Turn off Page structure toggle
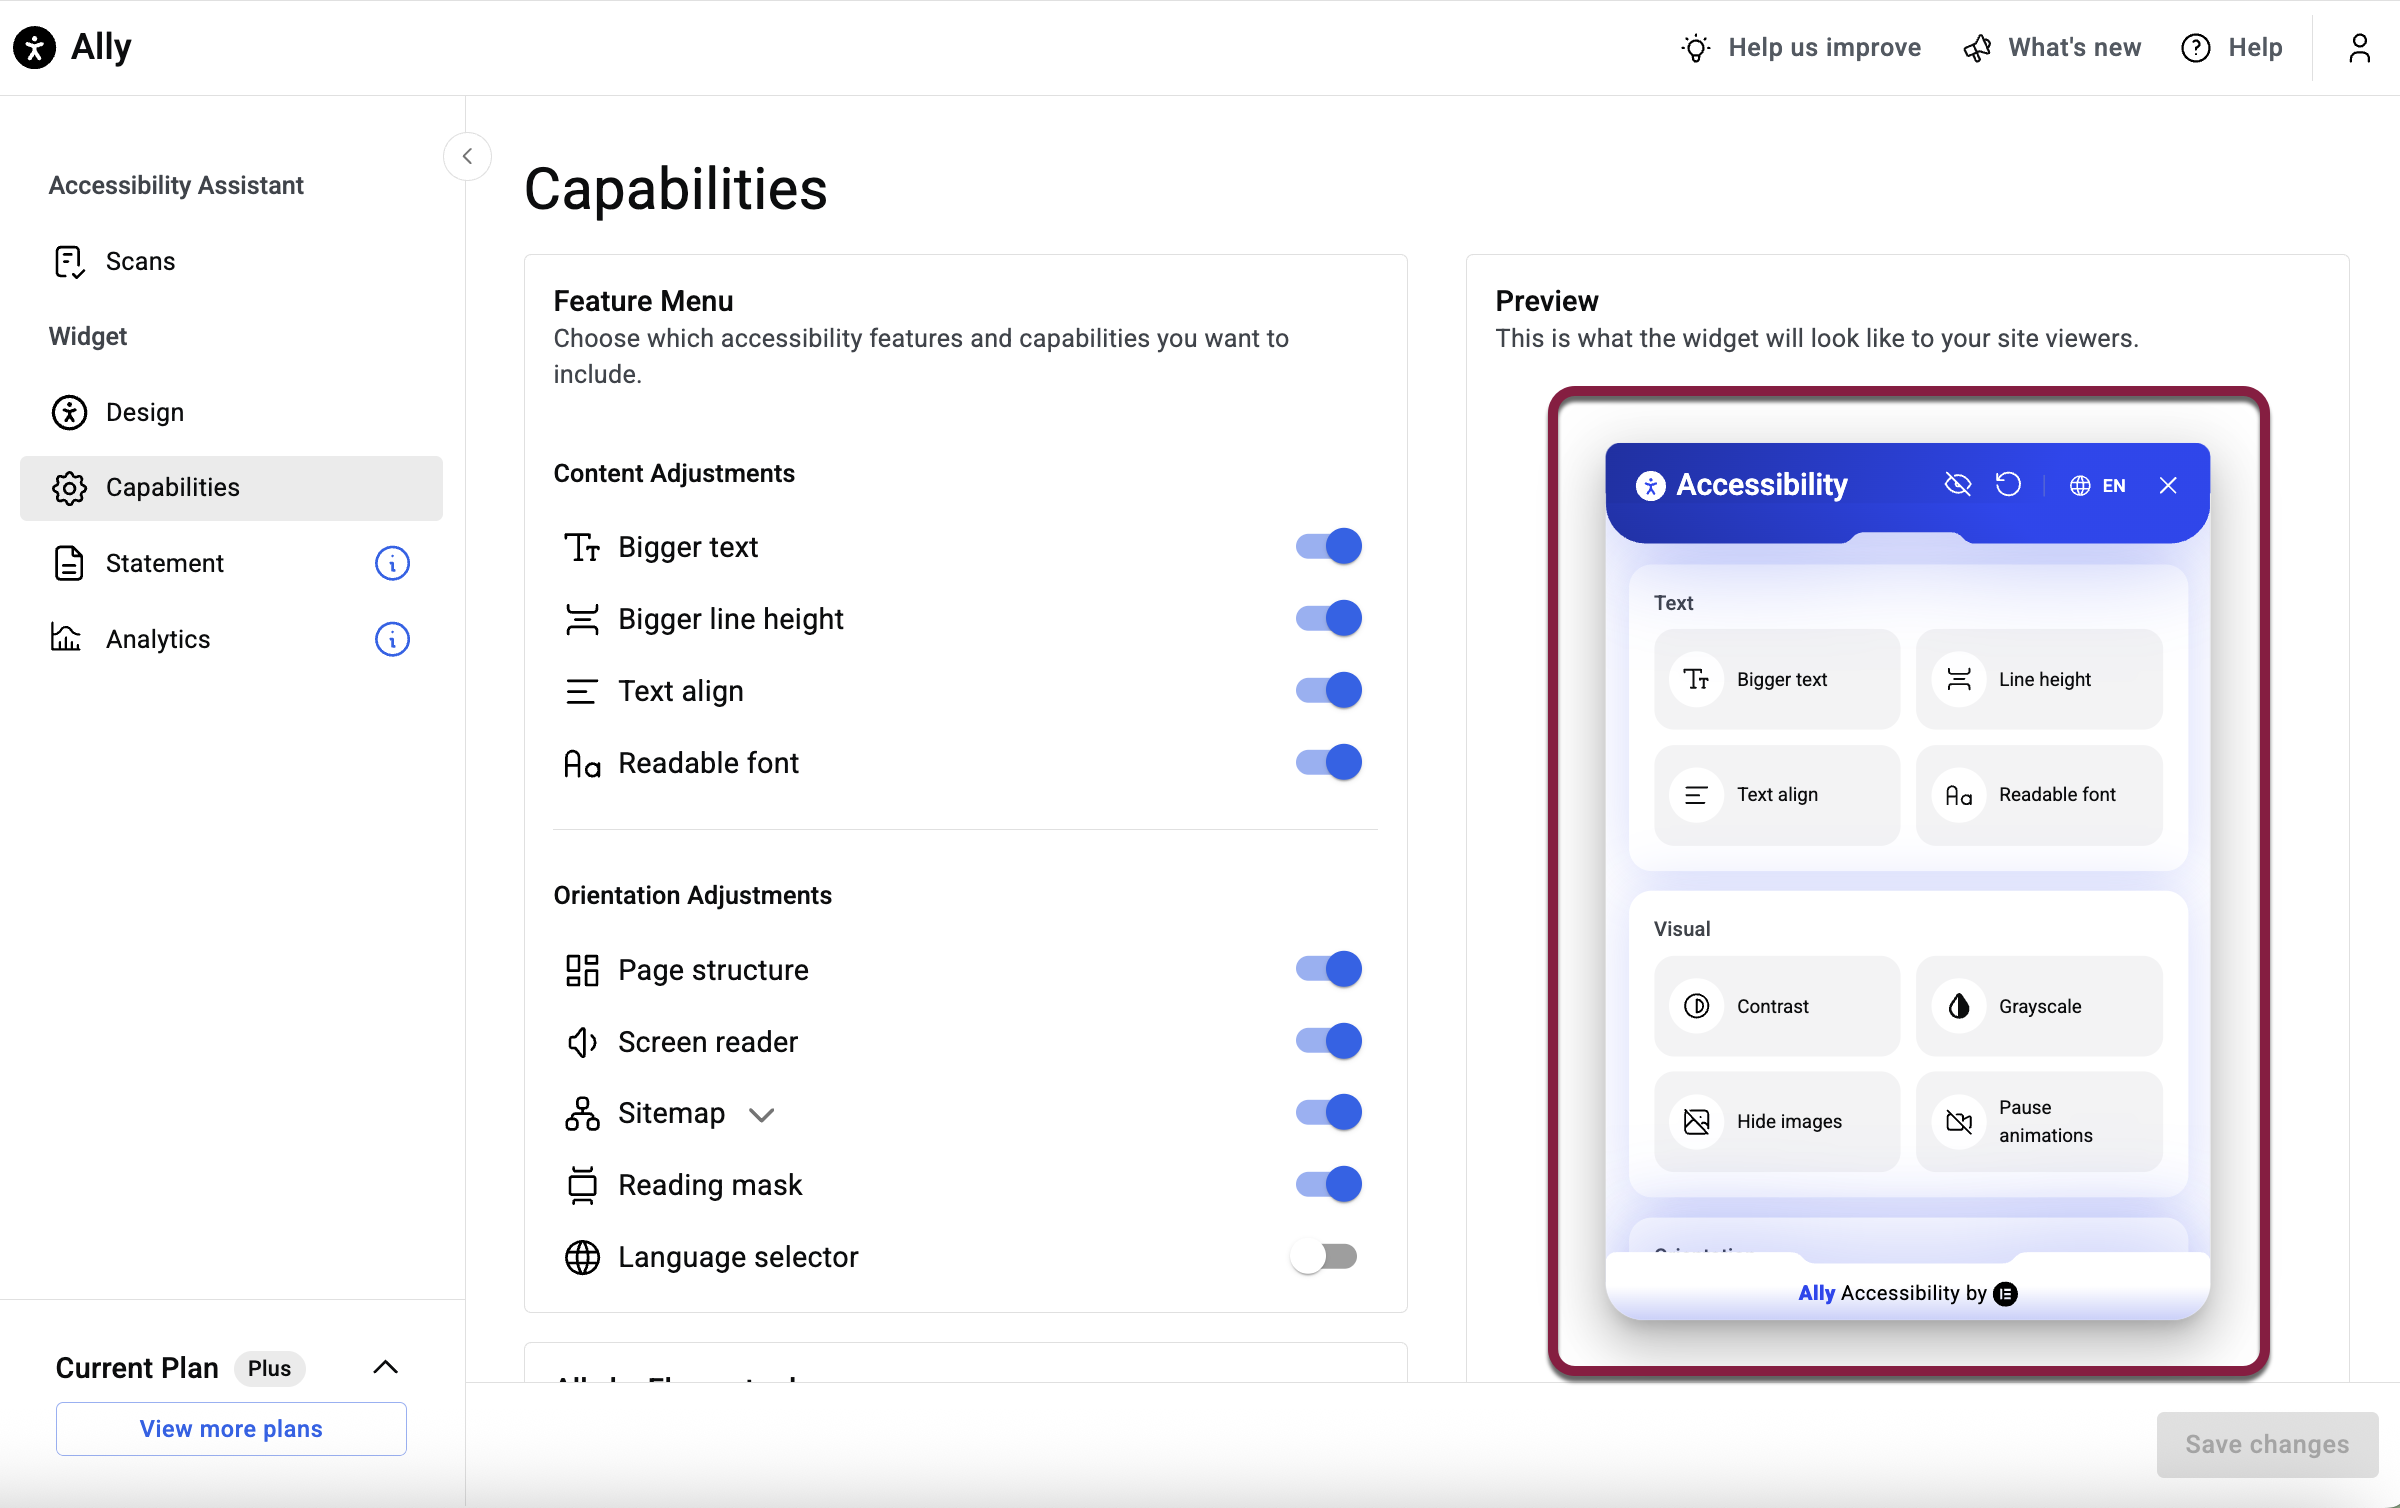 (1329, 969)
